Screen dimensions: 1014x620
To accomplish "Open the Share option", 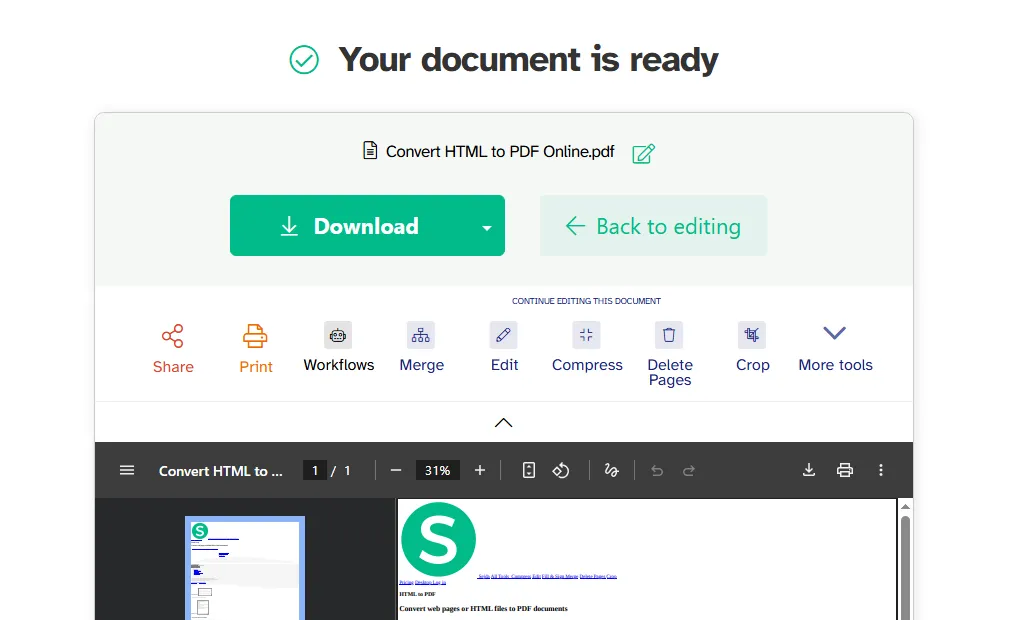I will pyautogui.click(x=173, y=349).
